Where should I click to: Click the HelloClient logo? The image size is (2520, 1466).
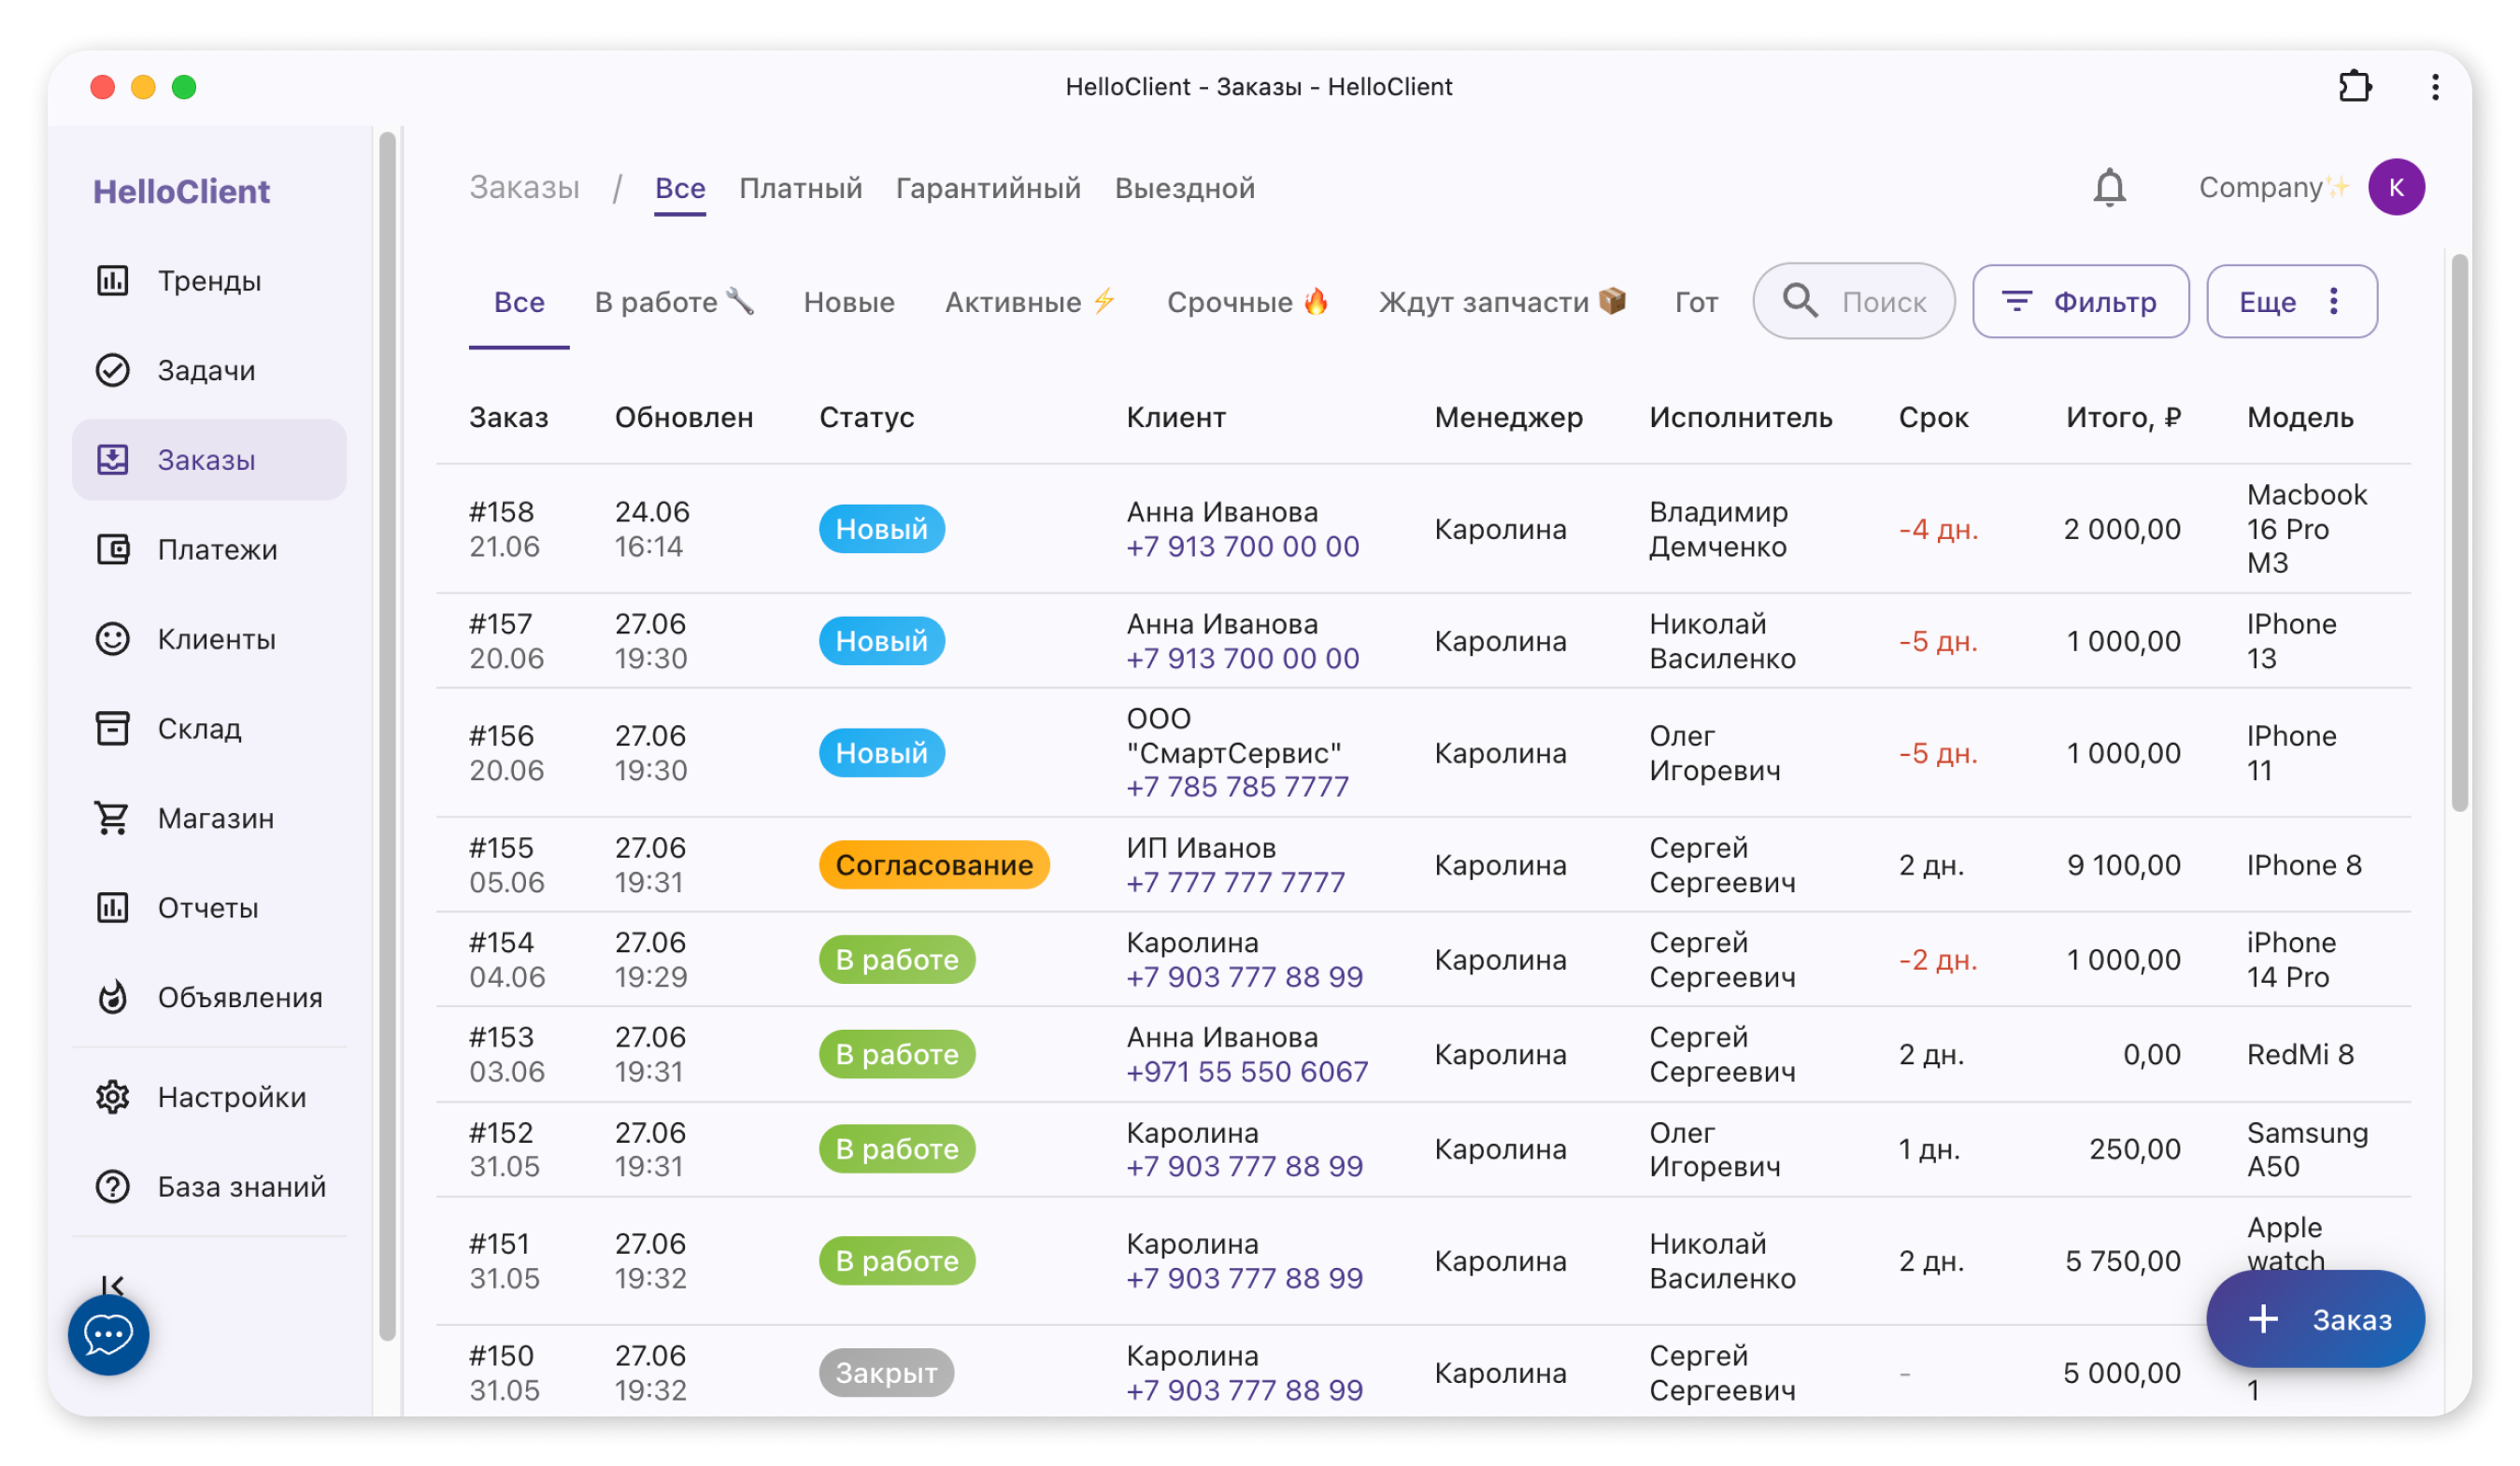(x=182, y=191)
